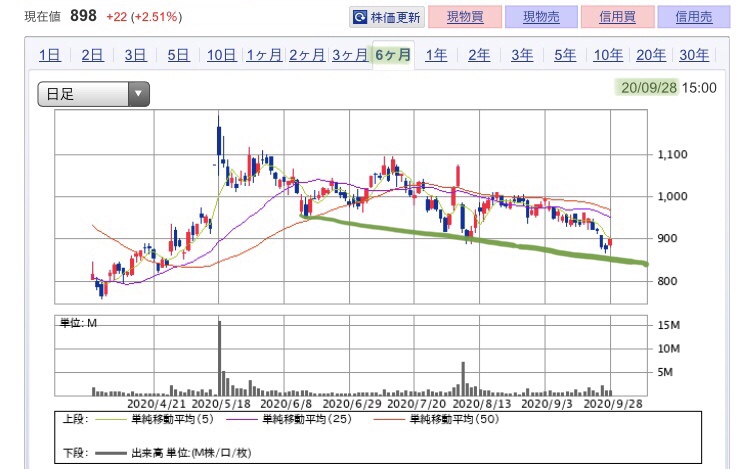Click the 2020/7/20 date axis label
The height and width of the screenshot is (469, 737).
[416, 404]
